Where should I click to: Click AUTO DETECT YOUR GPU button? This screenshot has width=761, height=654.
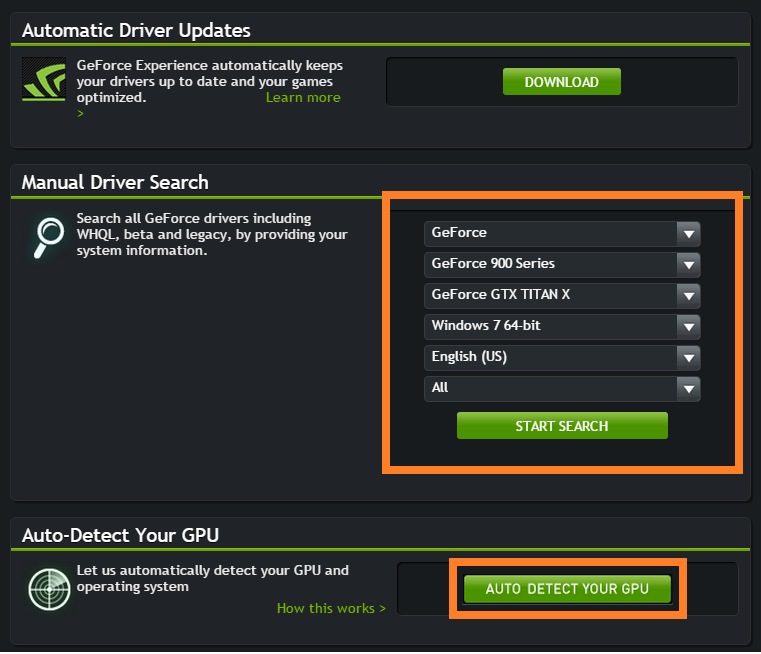pyautogui.click(x=567, y=589)
